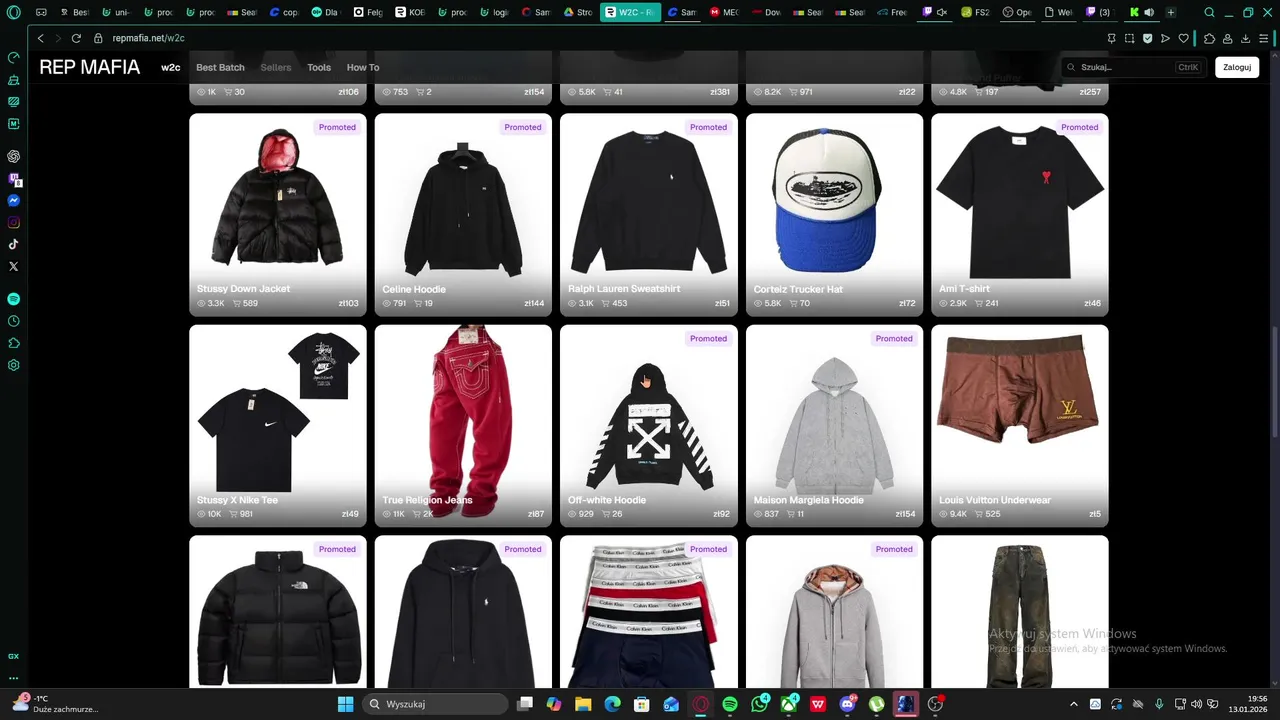
Task: Search open tabs magnifier icon
Action: click(1210, 13)
